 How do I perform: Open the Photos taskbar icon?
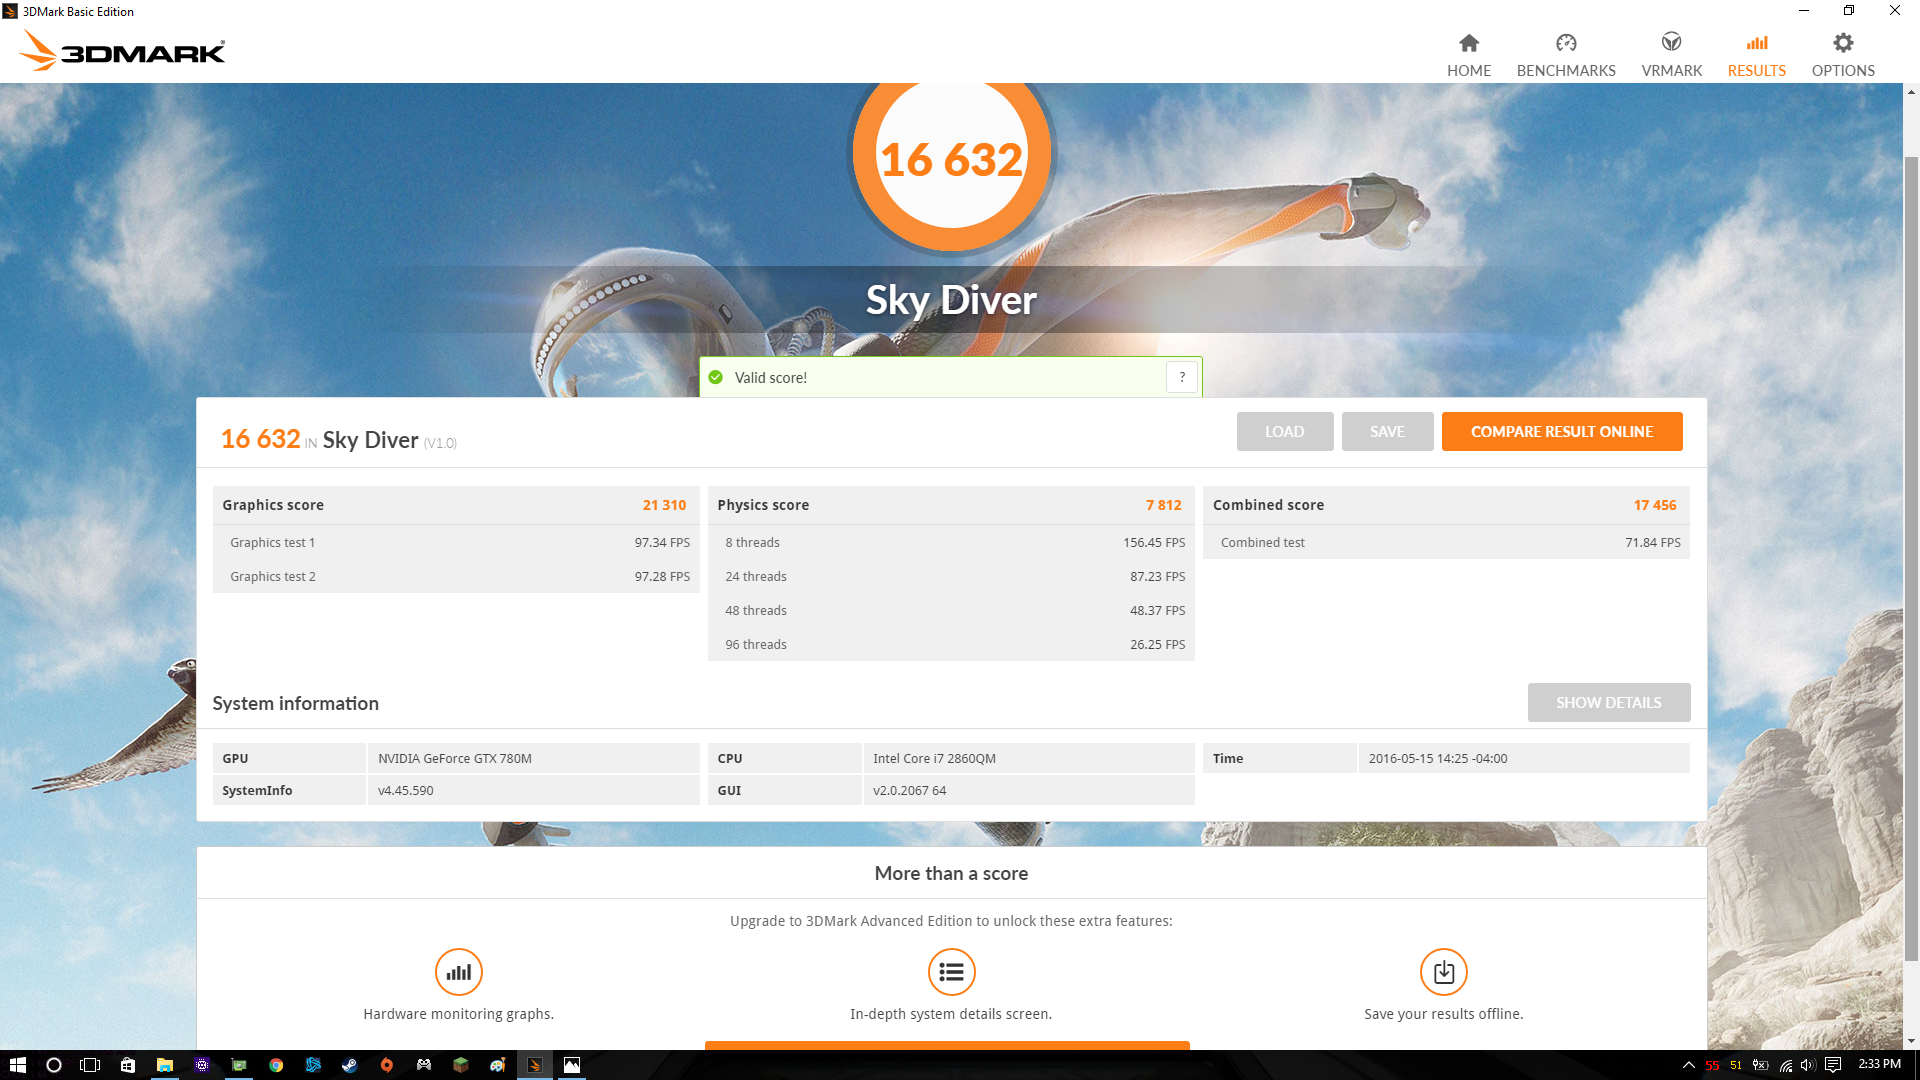(571, 1065)
